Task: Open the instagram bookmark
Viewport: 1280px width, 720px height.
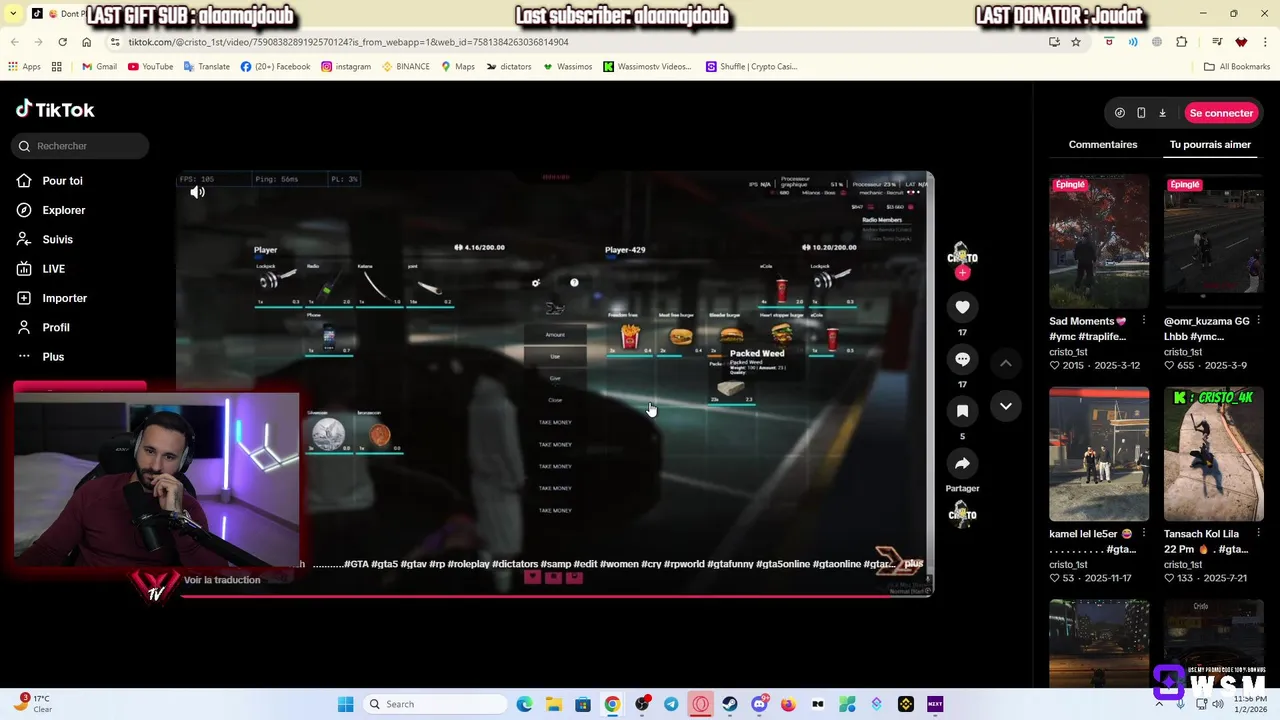Action: 345,67
